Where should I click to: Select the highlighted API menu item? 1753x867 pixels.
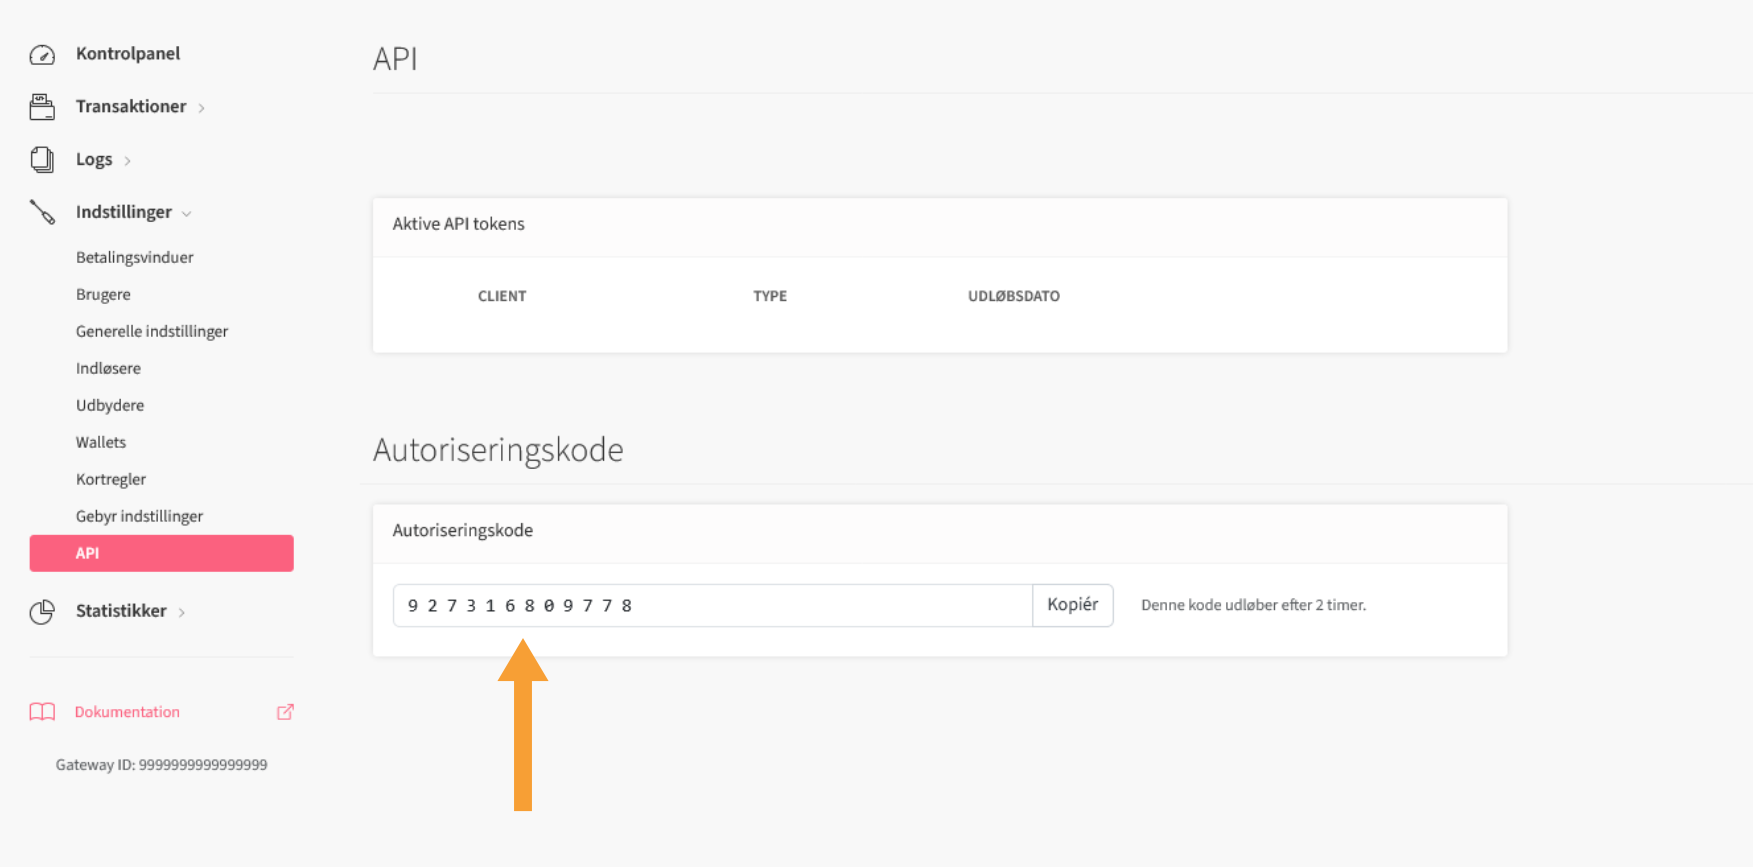point(161,553)
